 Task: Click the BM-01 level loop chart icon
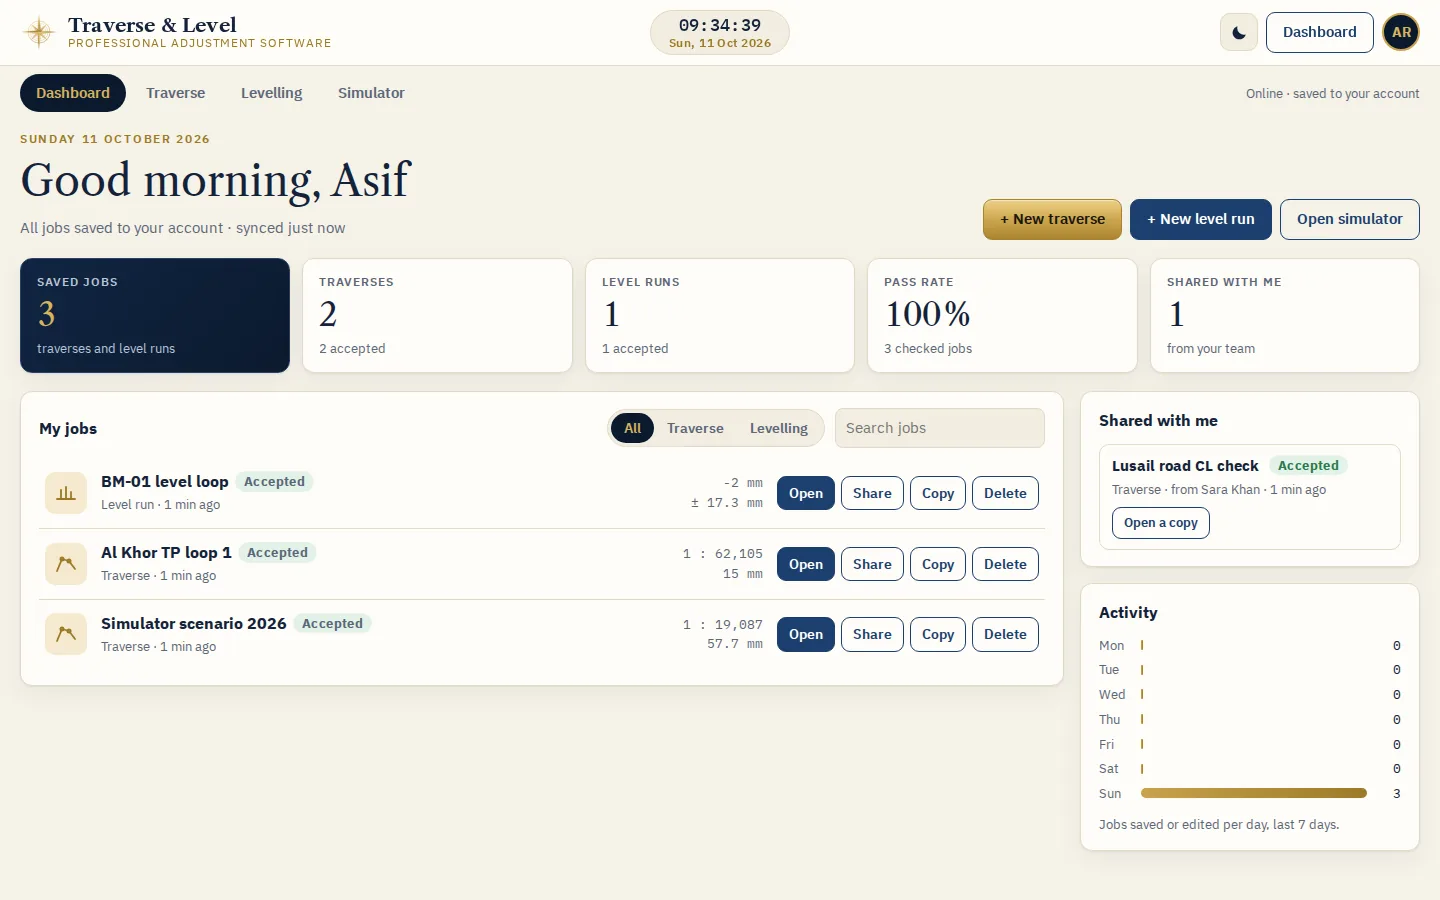pyautogui.click(x=66, y=493)
